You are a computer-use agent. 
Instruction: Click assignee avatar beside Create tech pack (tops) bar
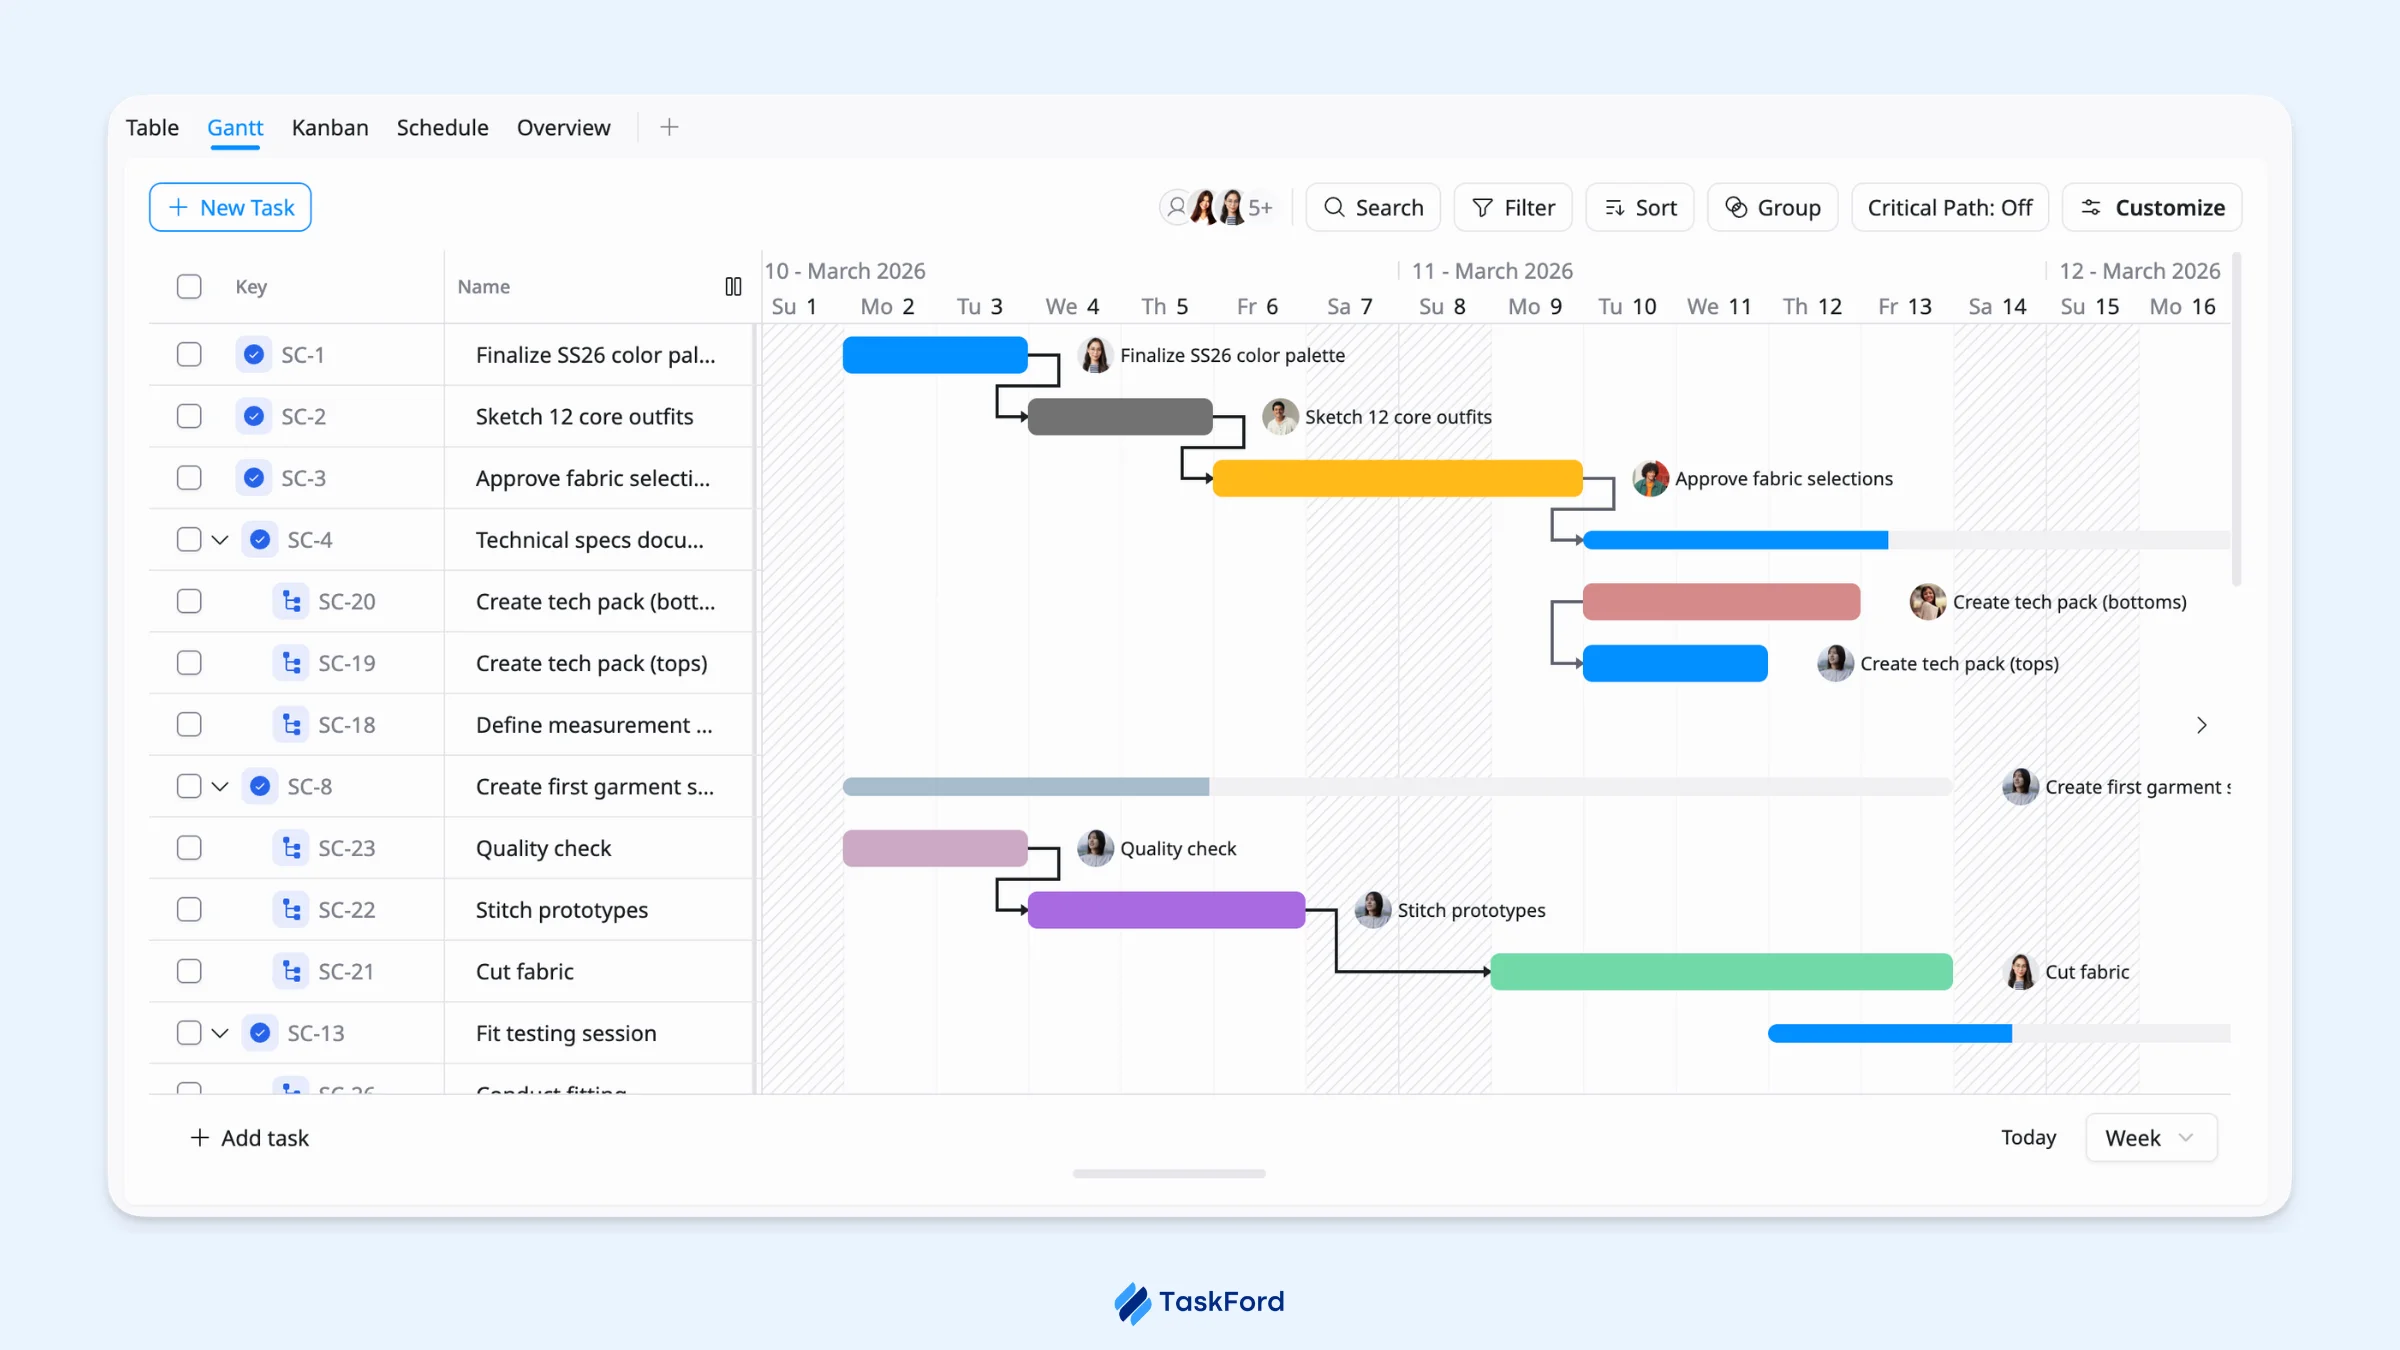1835,663
